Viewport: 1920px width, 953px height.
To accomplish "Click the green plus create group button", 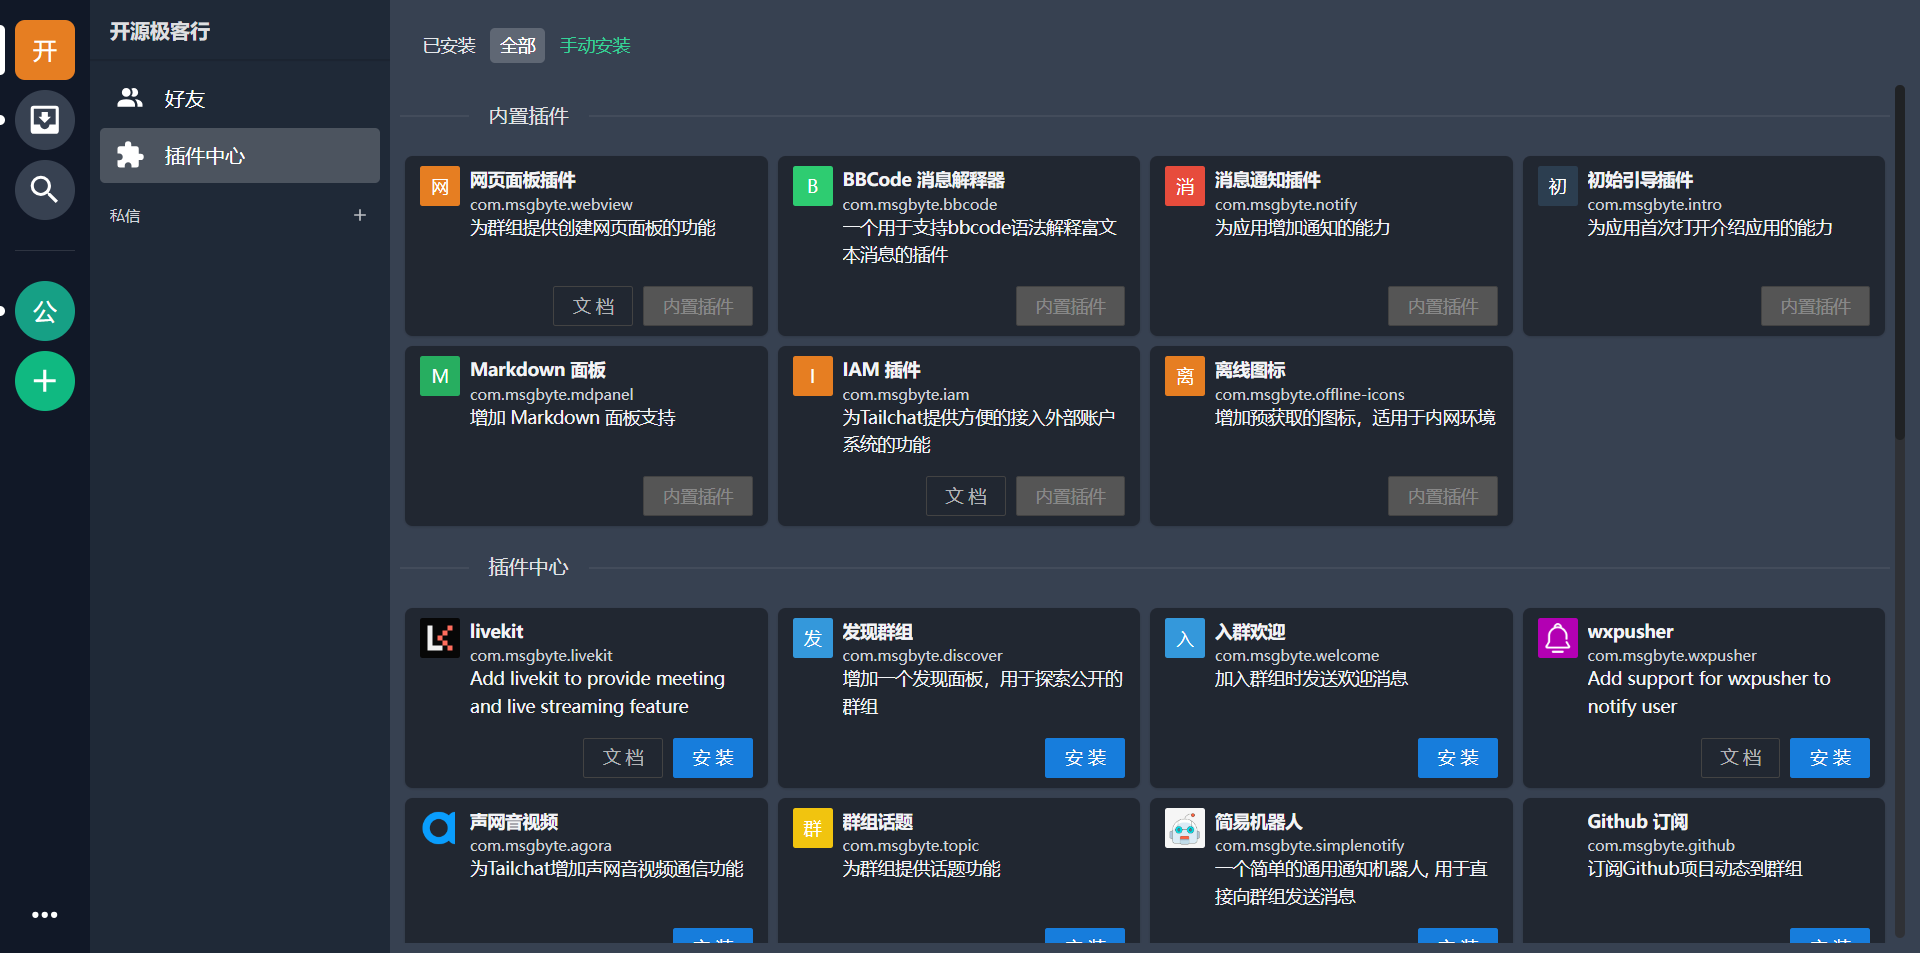I will coord(45,381).
